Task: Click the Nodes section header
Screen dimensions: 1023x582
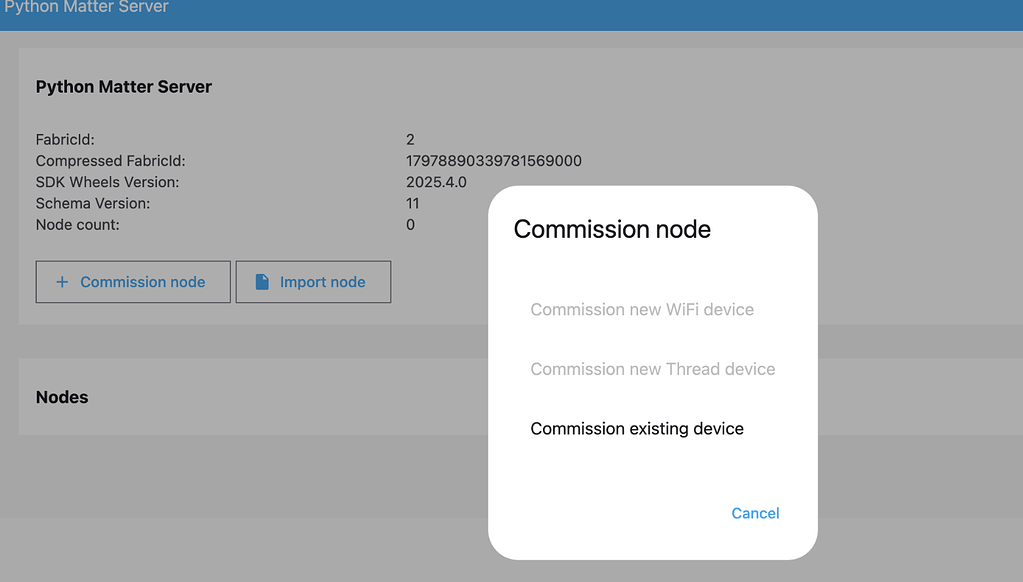Action: pos(62,397)
